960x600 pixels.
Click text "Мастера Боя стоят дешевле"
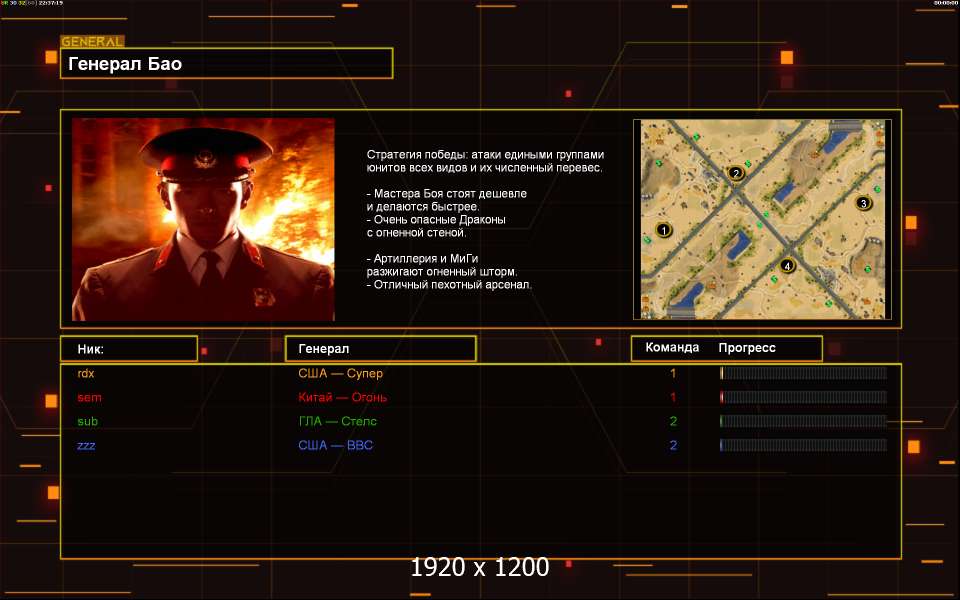[x=451, y=193]
